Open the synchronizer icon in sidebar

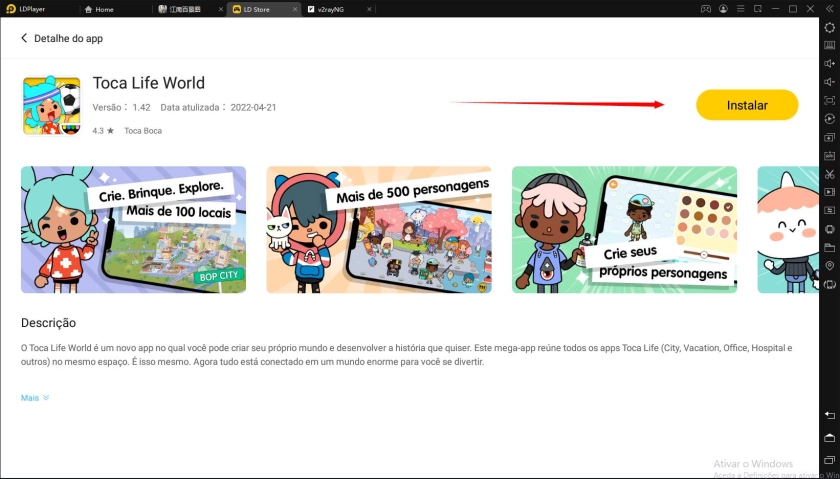[x=829, y=210]
